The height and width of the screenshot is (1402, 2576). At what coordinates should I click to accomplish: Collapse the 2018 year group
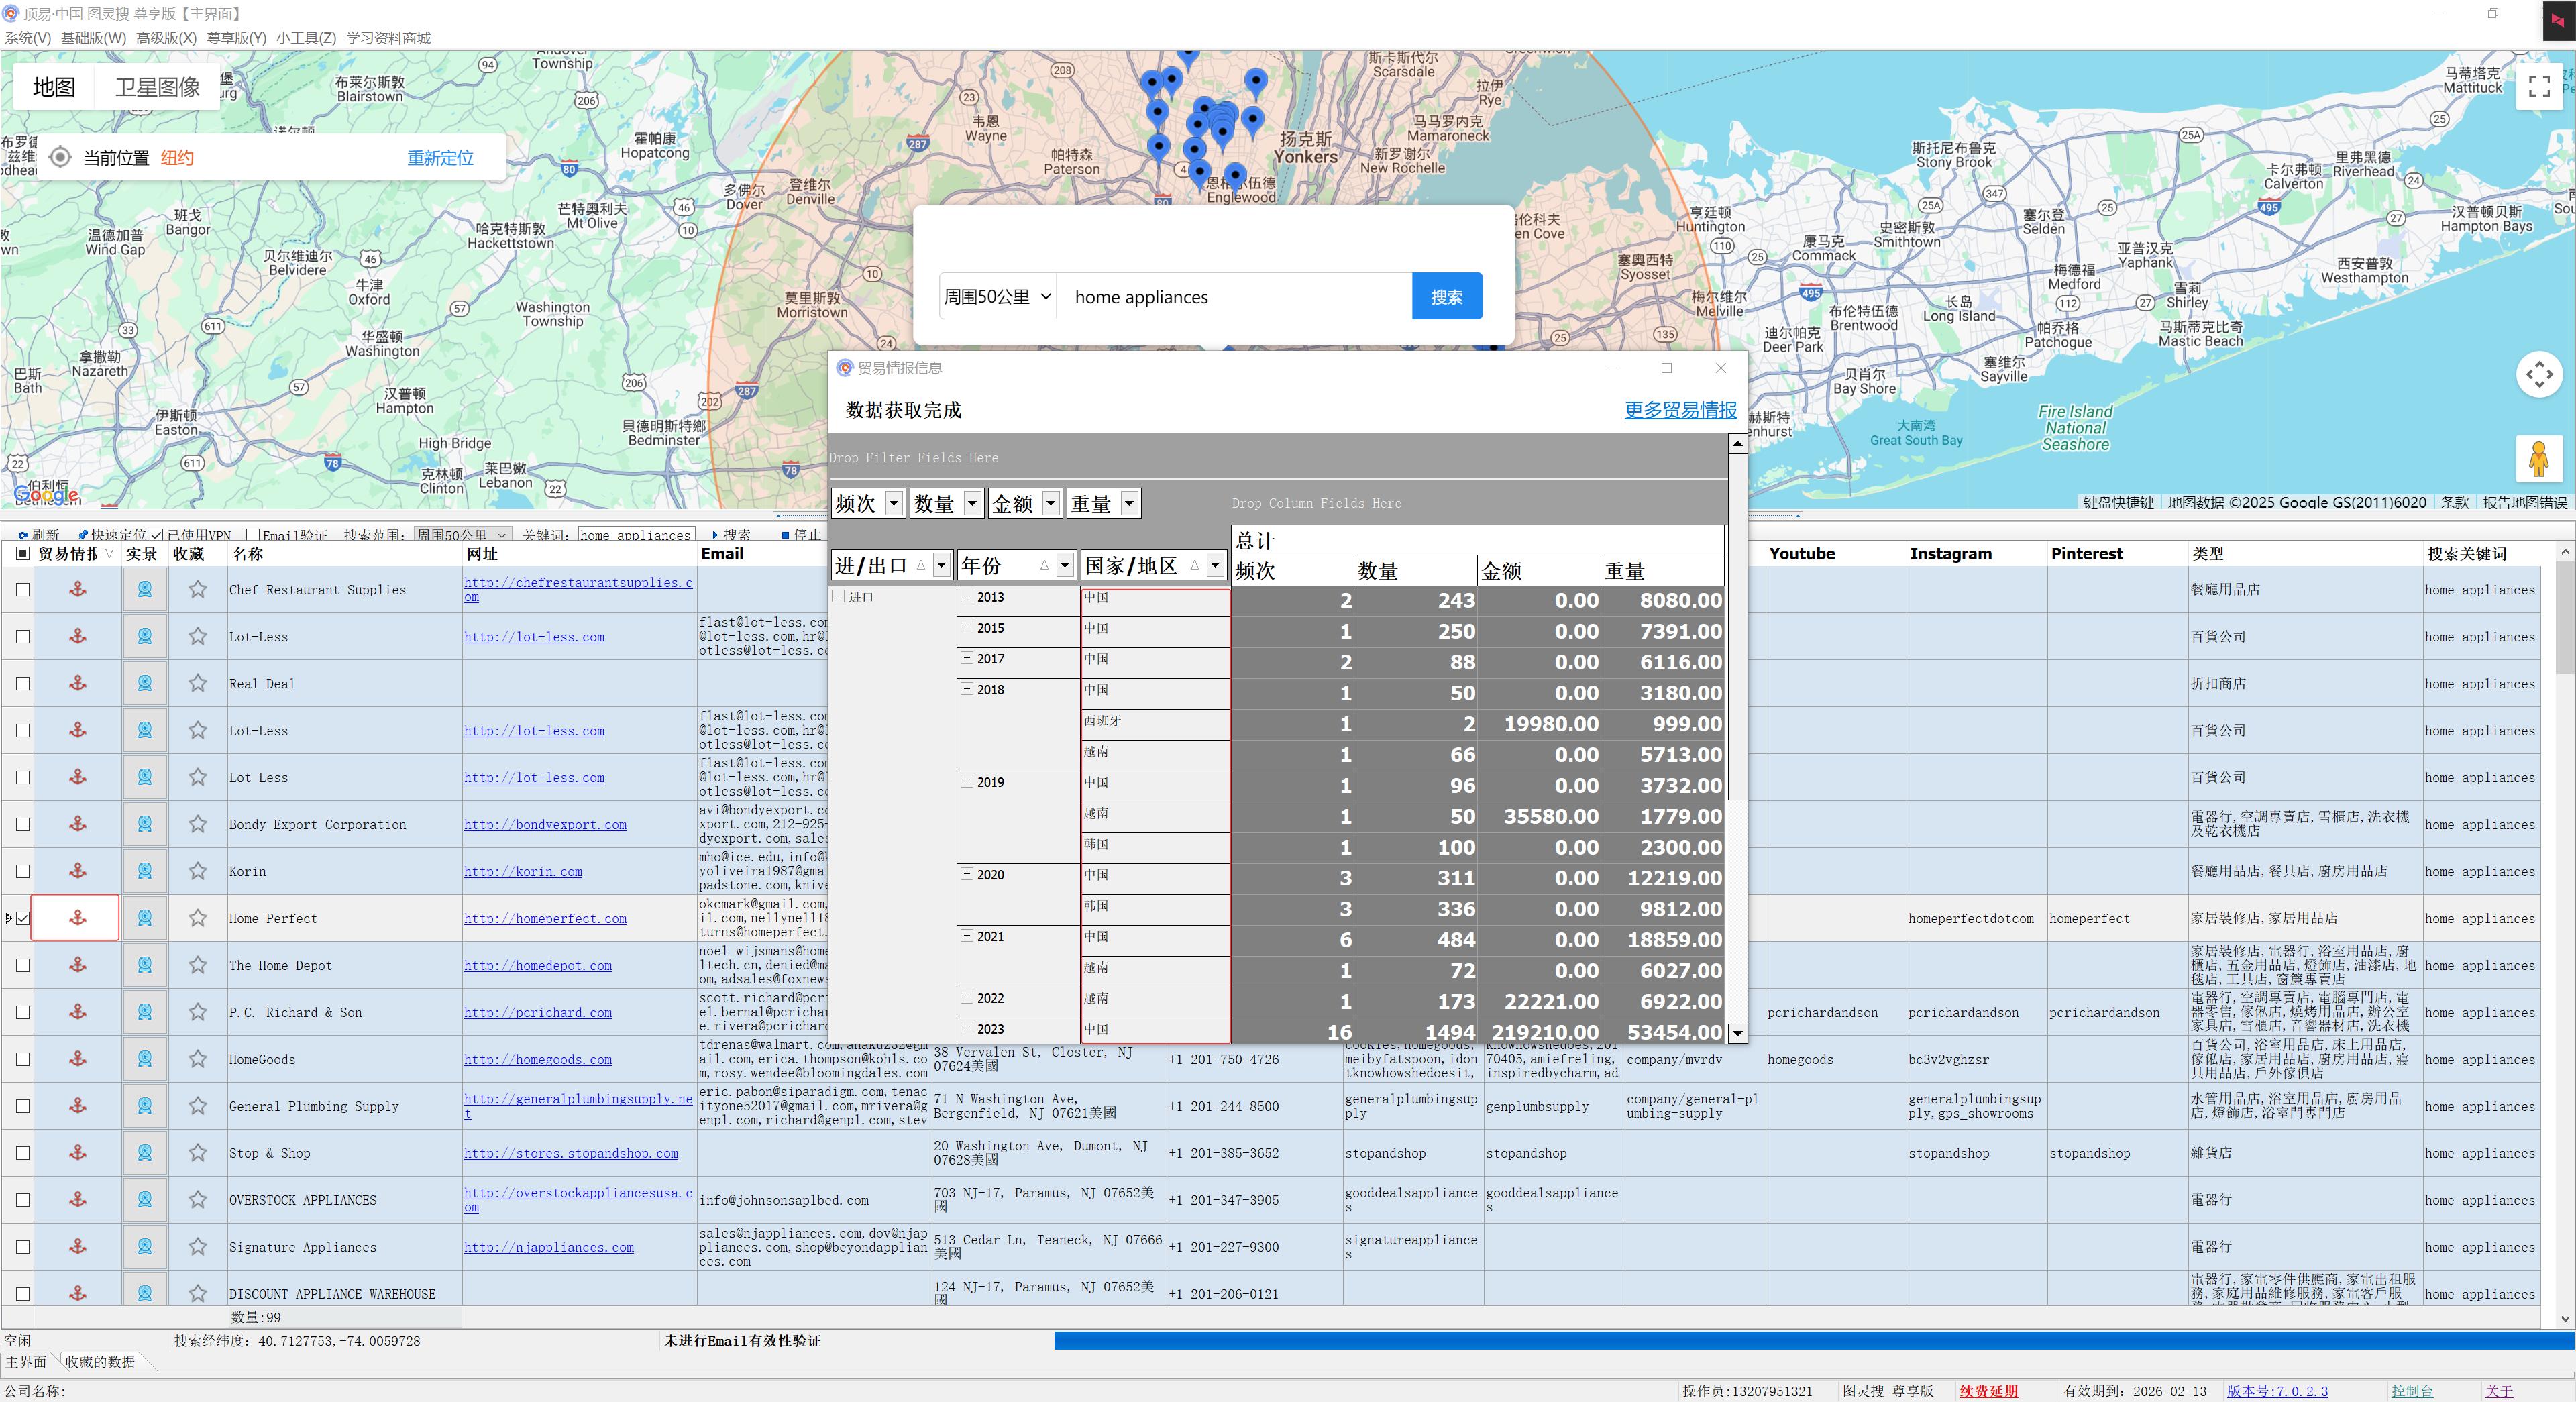[x=967, y=689]
